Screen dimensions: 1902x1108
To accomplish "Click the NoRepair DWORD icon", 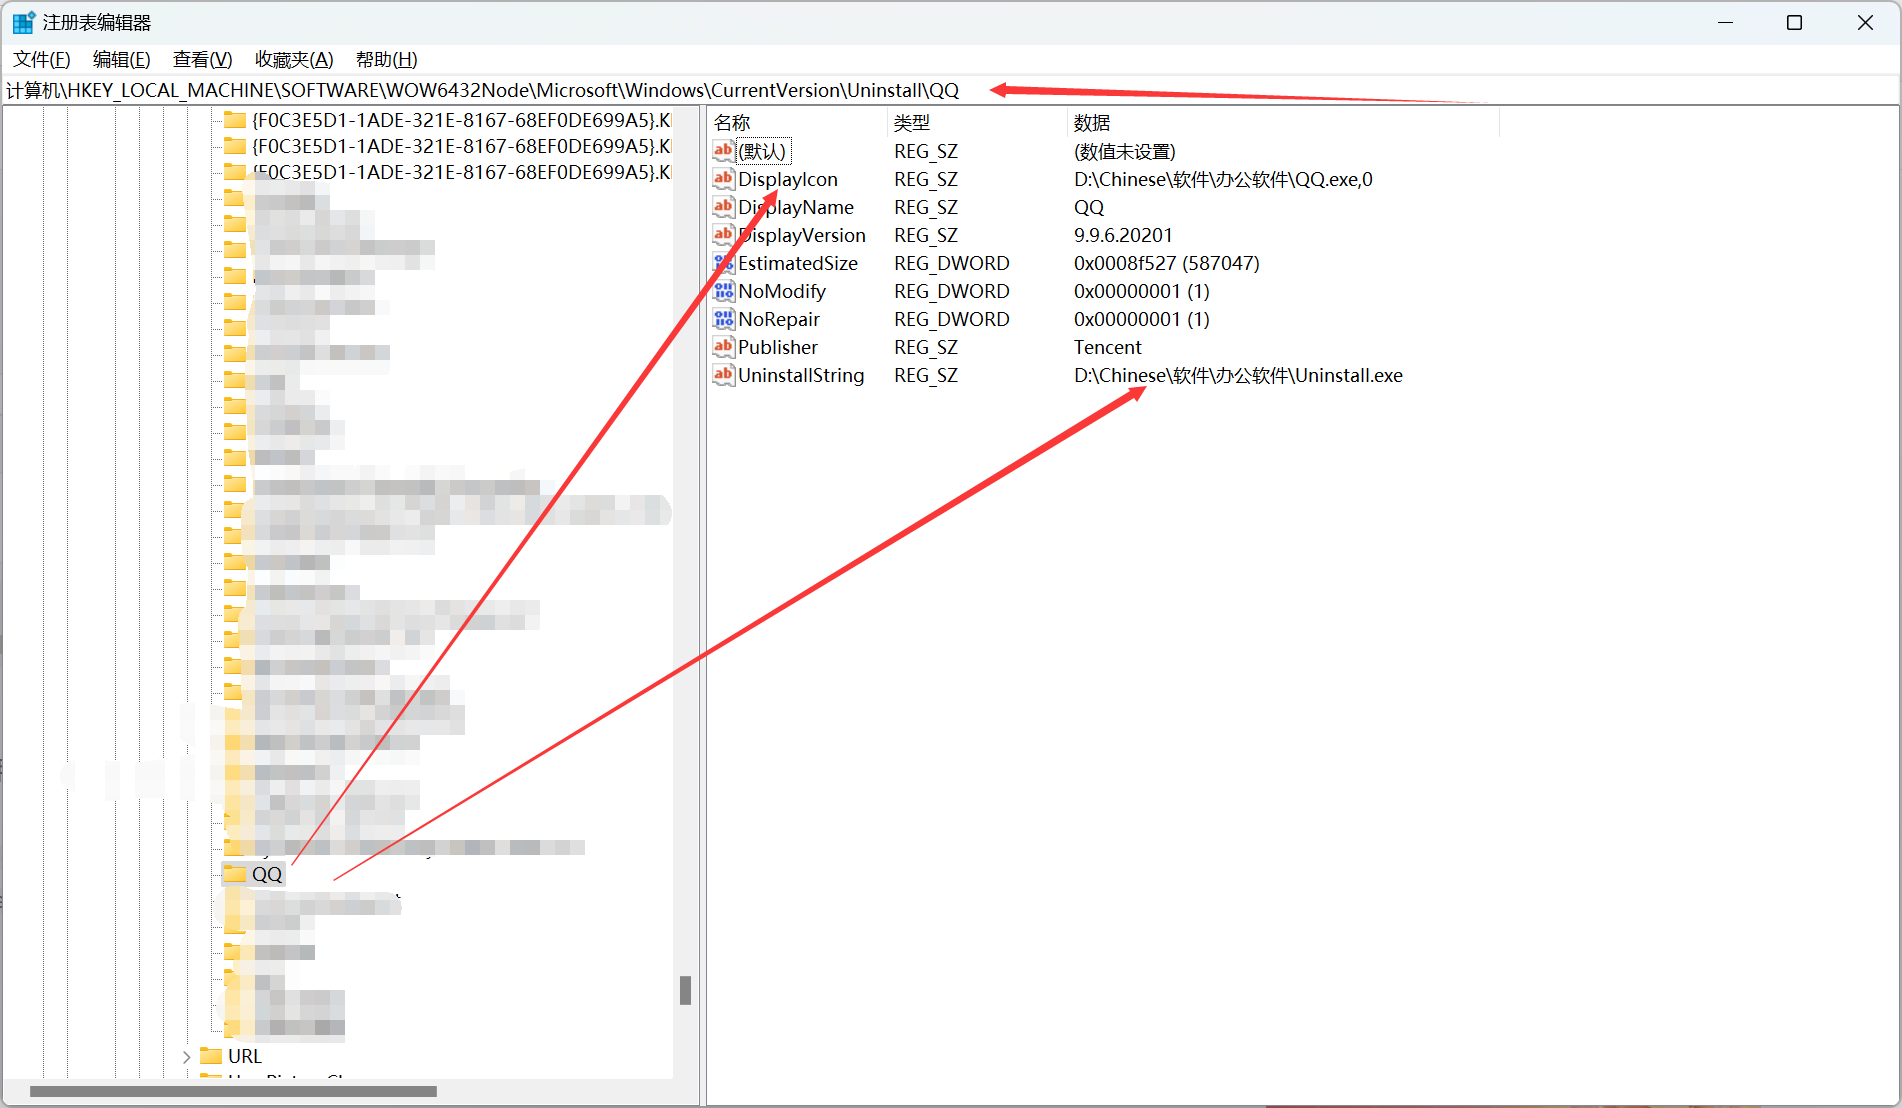I will [723, 318].
